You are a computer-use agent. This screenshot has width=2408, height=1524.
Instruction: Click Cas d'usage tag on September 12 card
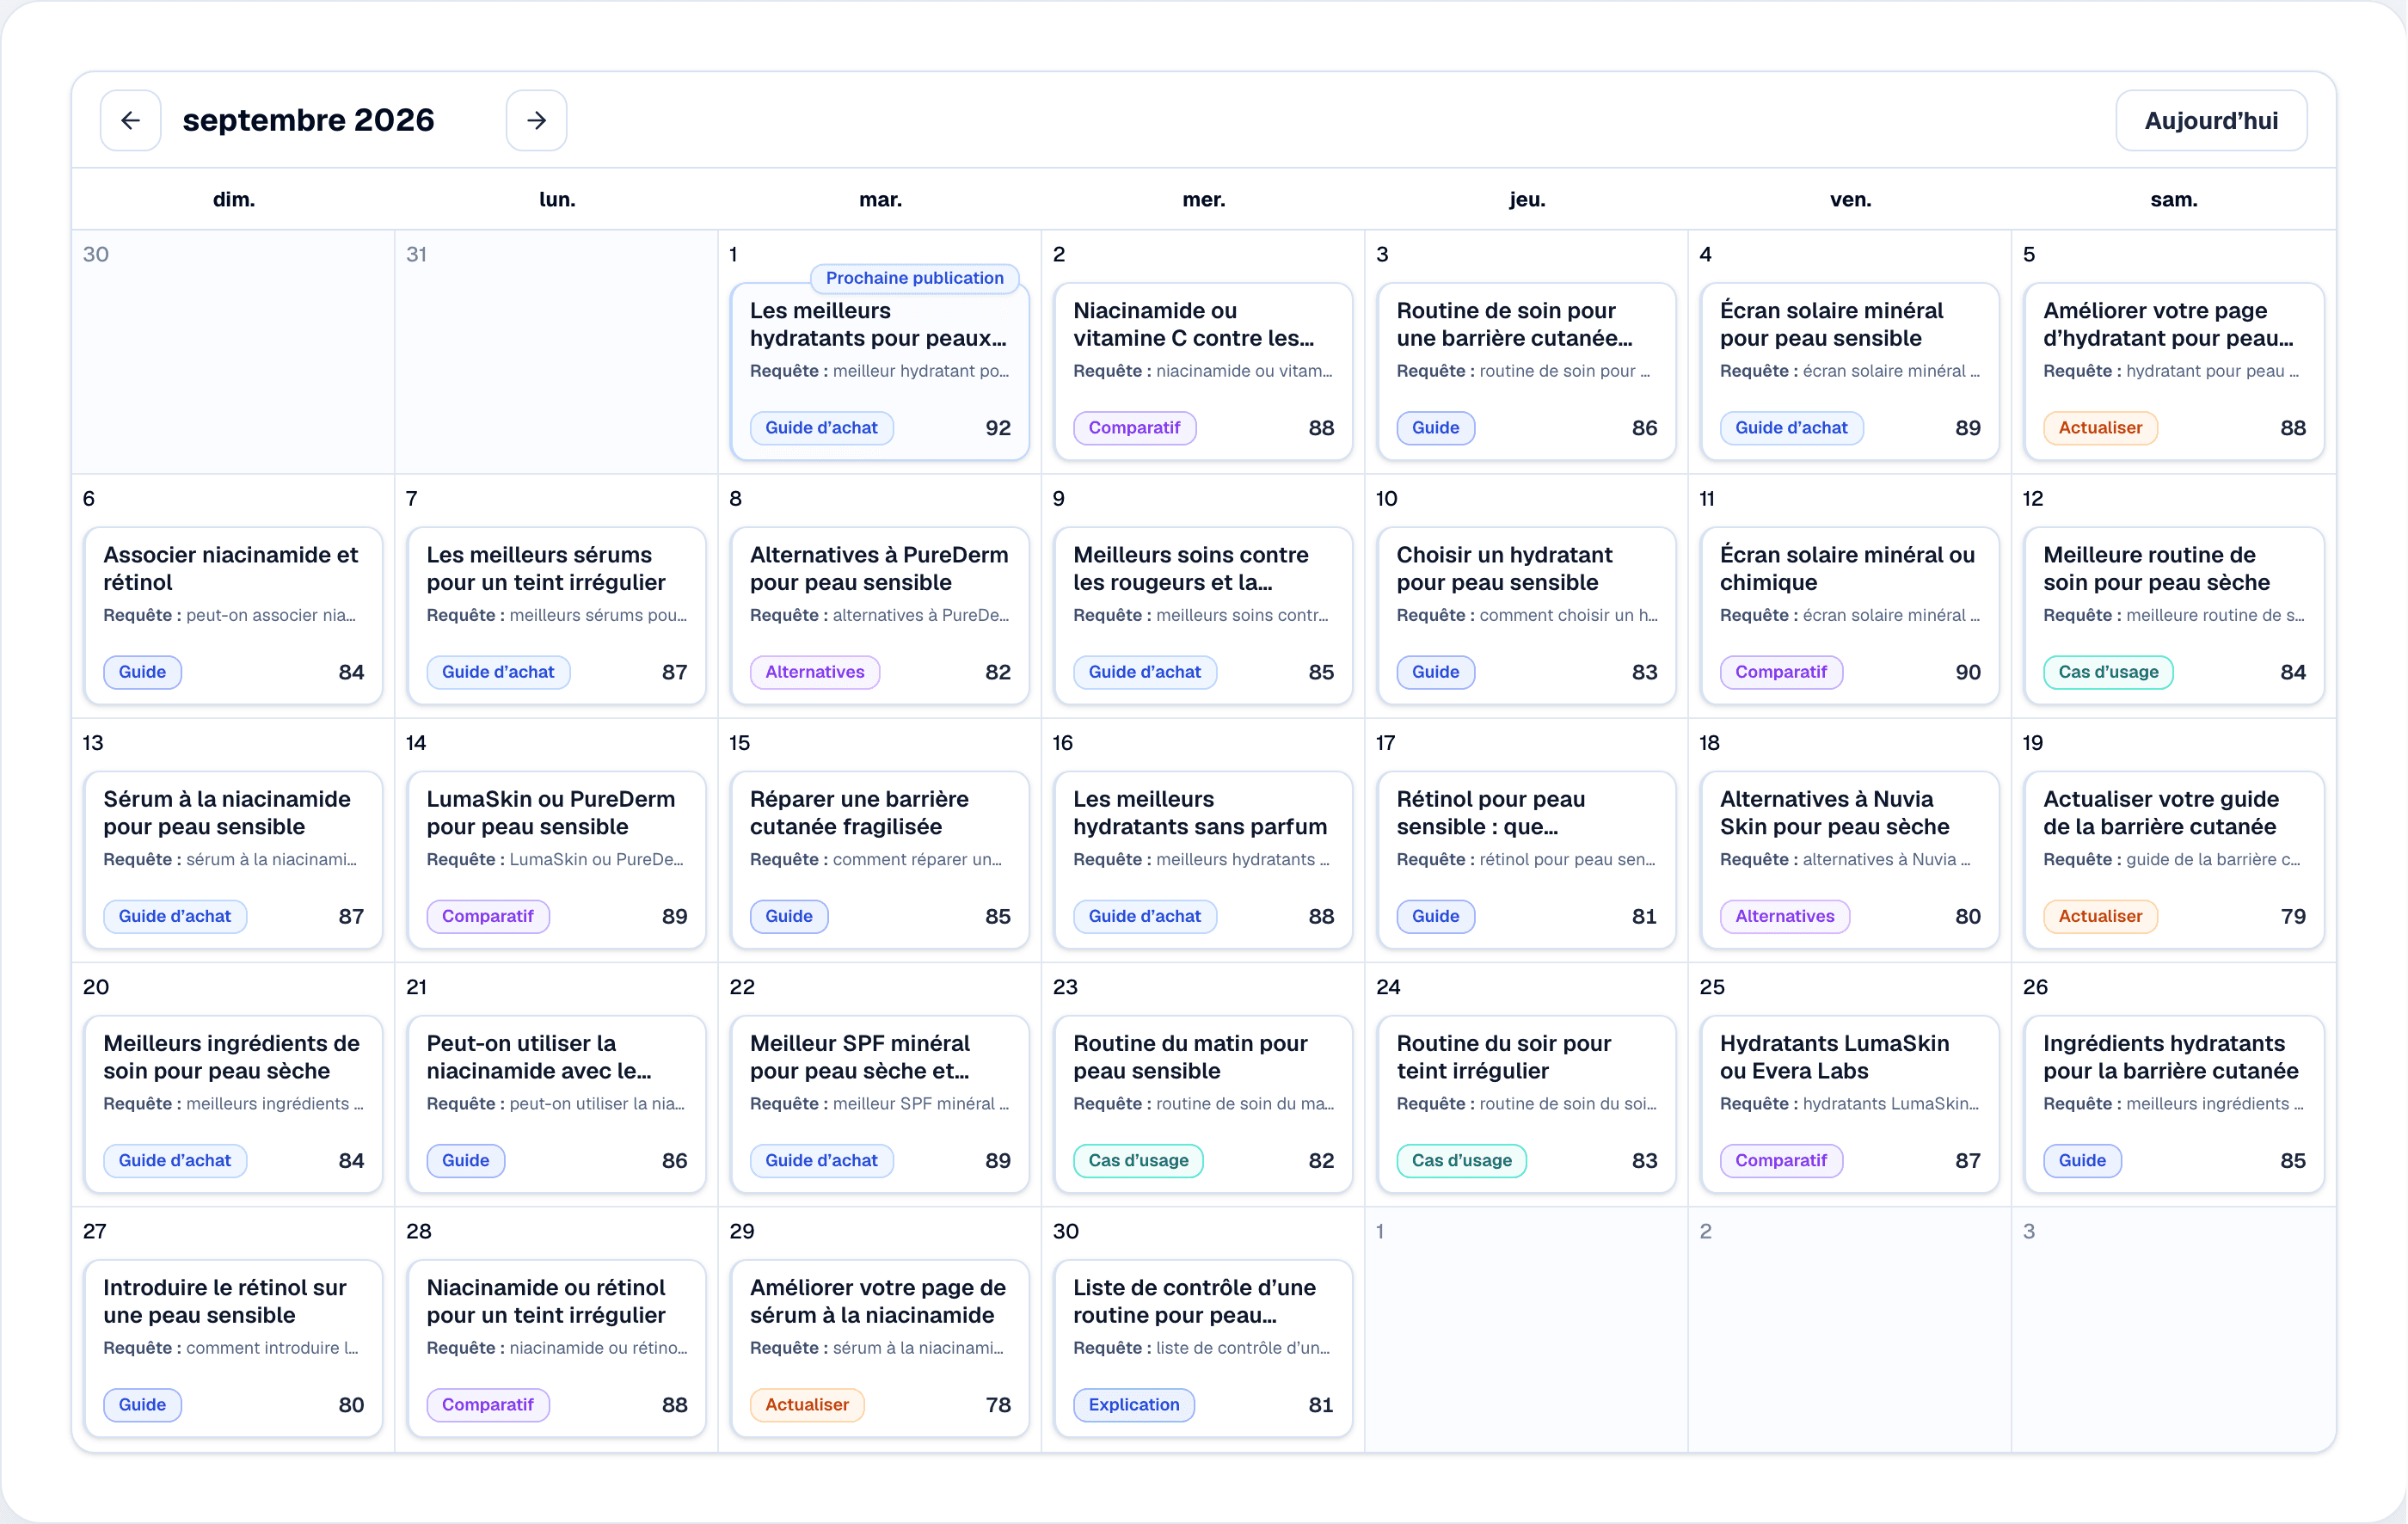click(x=2108, y=672)
